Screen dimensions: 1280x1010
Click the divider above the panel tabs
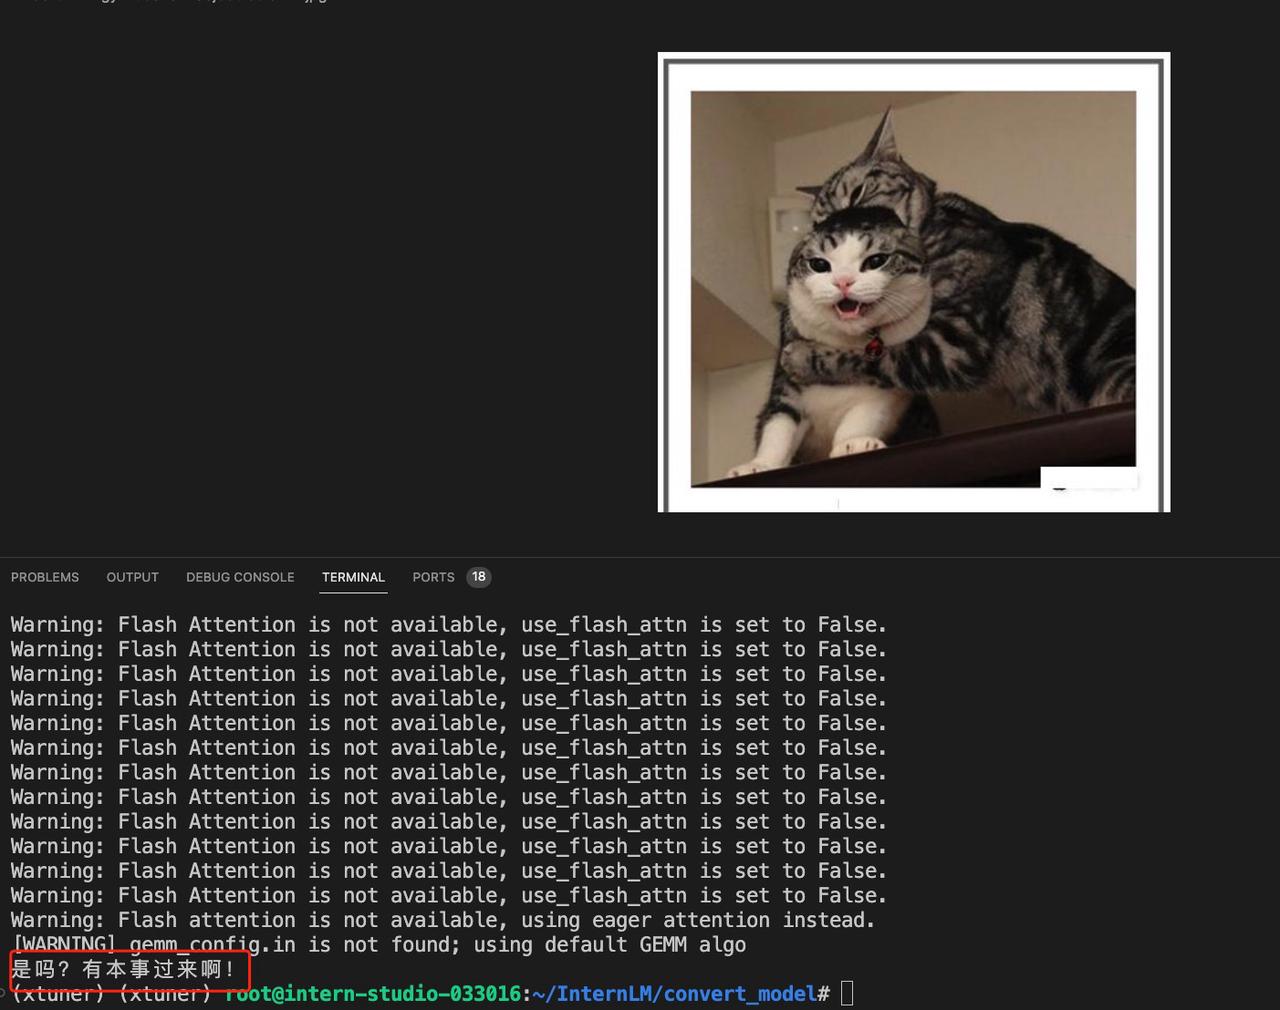click(x=640, y=557)
